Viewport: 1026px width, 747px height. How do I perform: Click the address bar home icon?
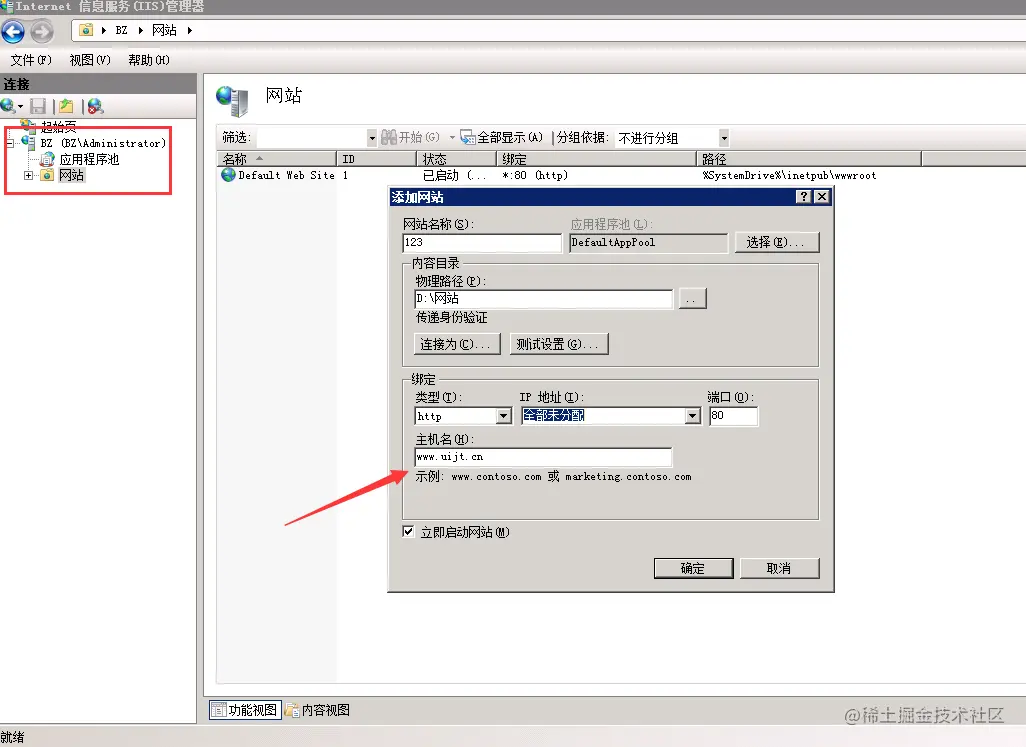point(86,30)
